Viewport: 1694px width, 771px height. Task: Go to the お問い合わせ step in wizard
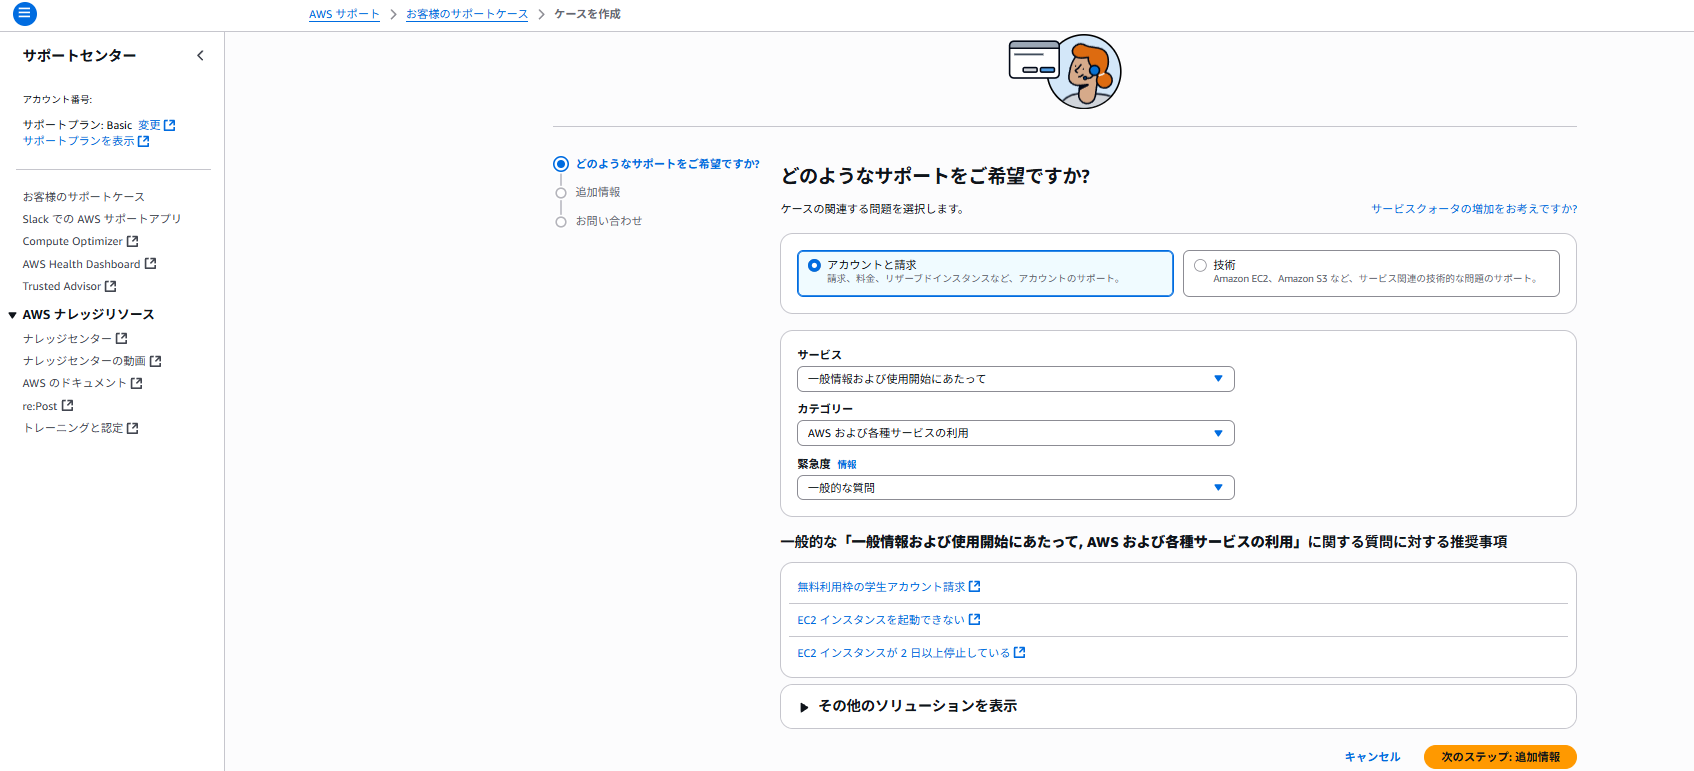click(609, 221)
